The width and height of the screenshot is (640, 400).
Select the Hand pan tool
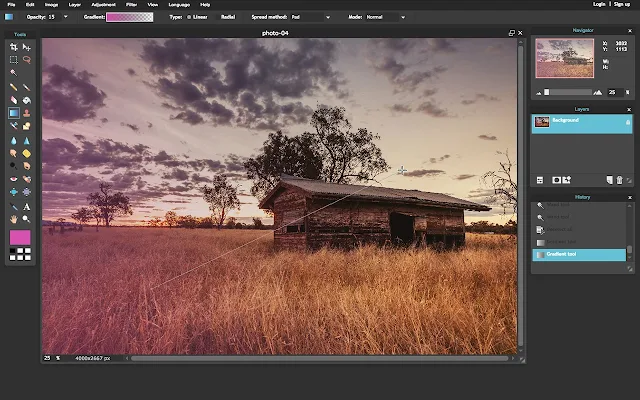(13, 218)
